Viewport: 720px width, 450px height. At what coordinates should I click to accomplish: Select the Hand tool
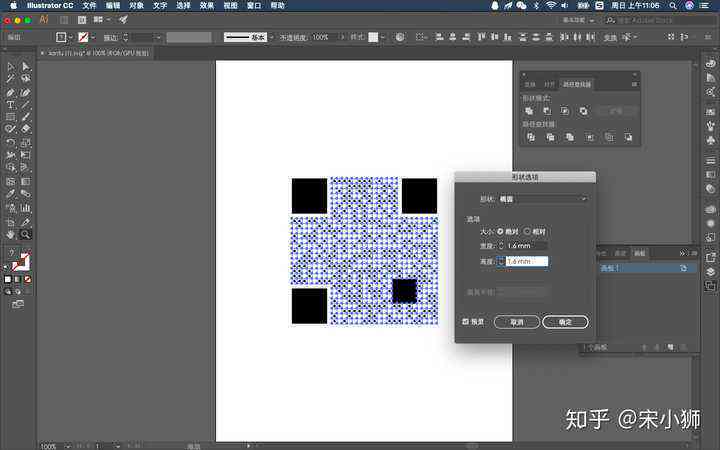click(x=11, y=235)
